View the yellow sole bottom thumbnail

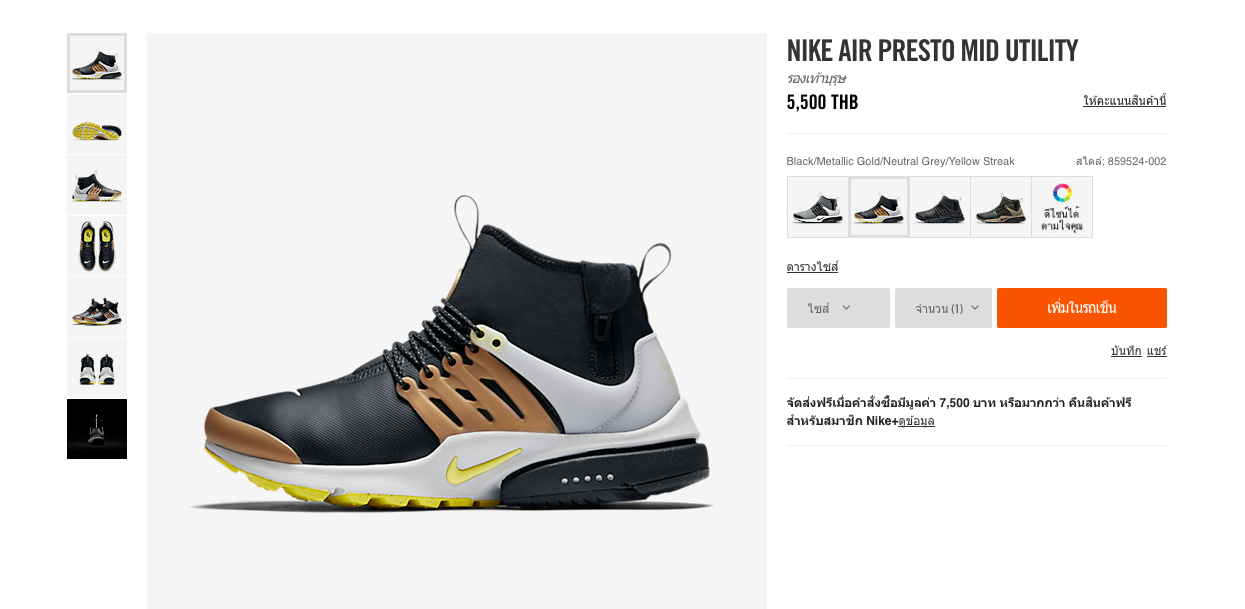(x=97, y=125)
